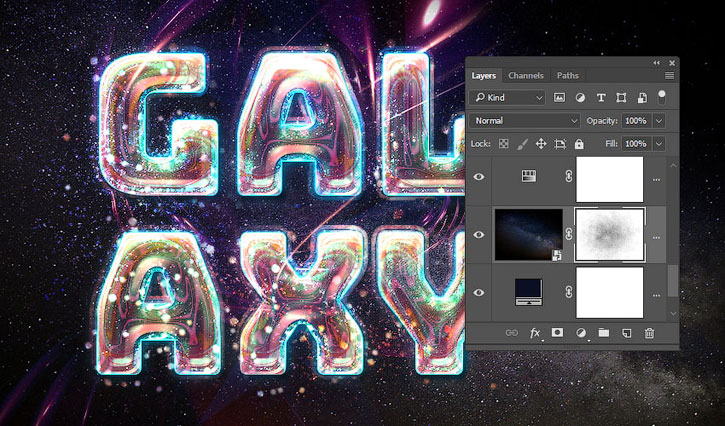Filter for smart object layers
This screenshot has width=725, height=426.
tap(642, 98)
